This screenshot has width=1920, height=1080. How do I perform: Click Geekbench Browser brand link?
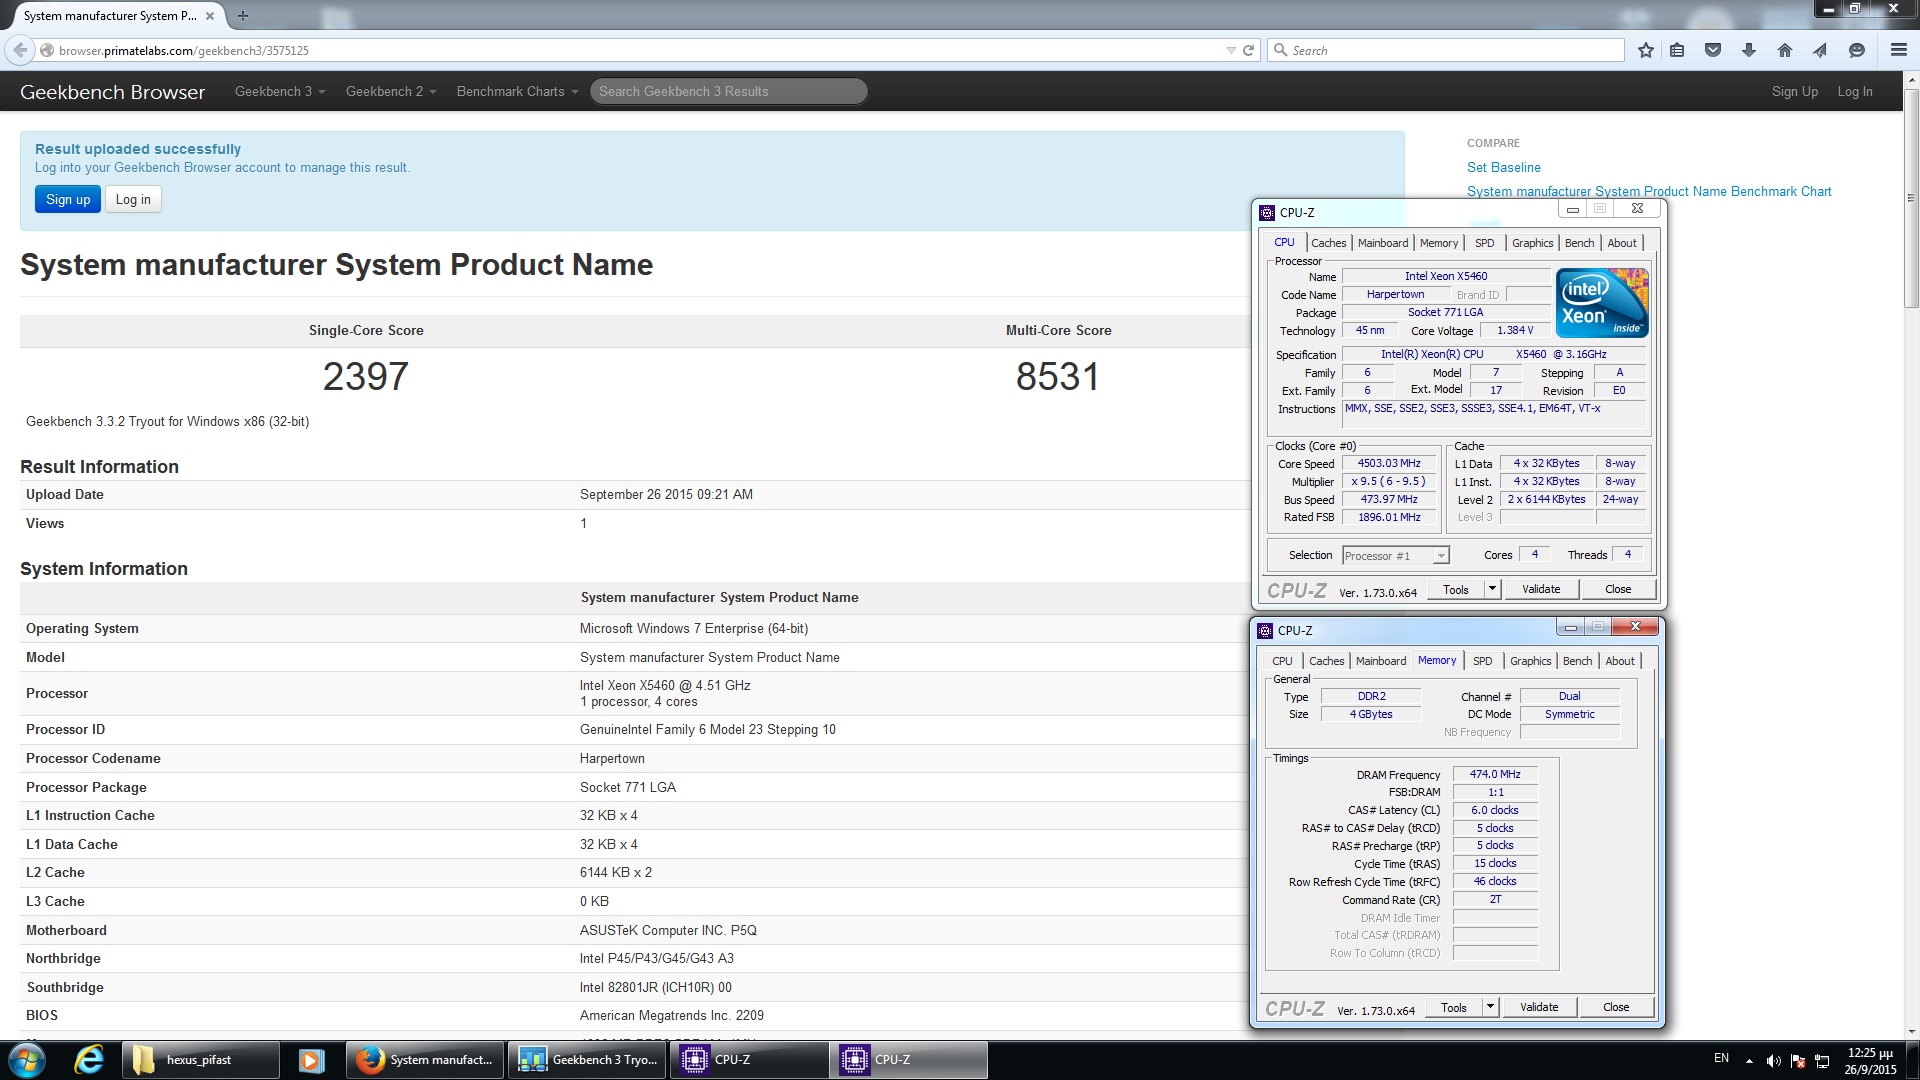pos(112,91)
